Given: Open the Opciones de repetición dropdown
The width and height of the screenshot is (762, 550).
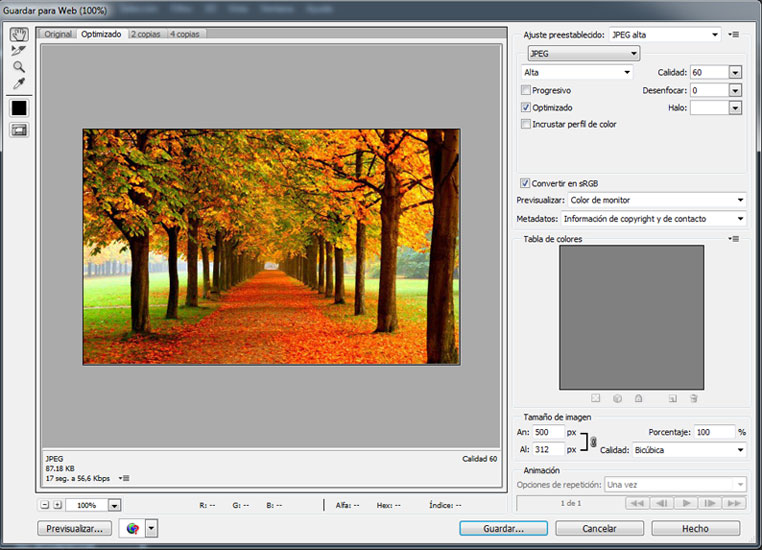Looking at the screenshot, I should (x=675, y=485).
